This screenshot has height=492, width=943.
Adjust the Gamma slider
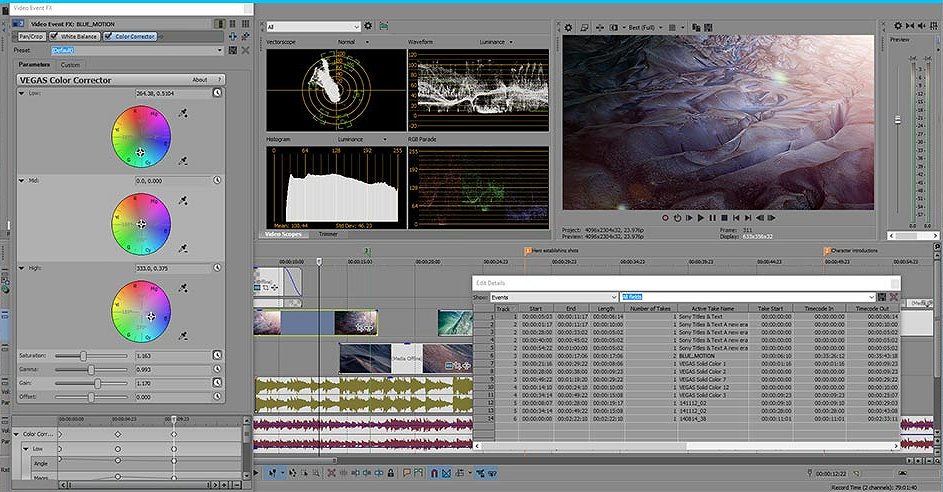click(x=91, y=369)
